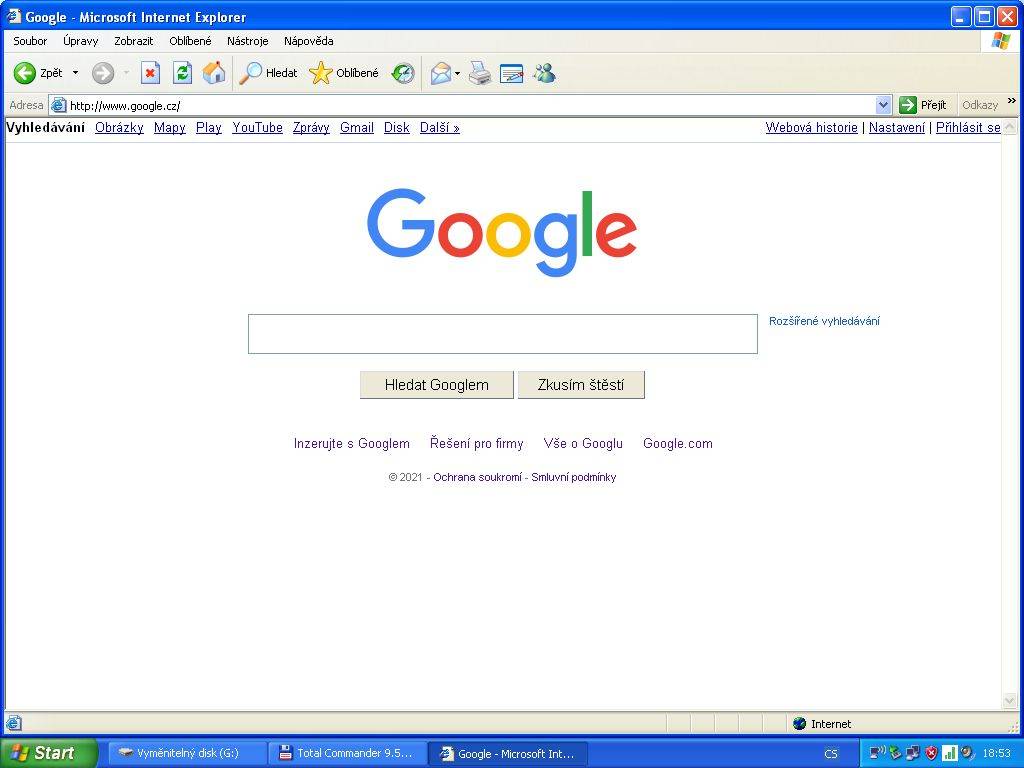Open the Nastavení link
1024x768 pixels.
point(897,128)
